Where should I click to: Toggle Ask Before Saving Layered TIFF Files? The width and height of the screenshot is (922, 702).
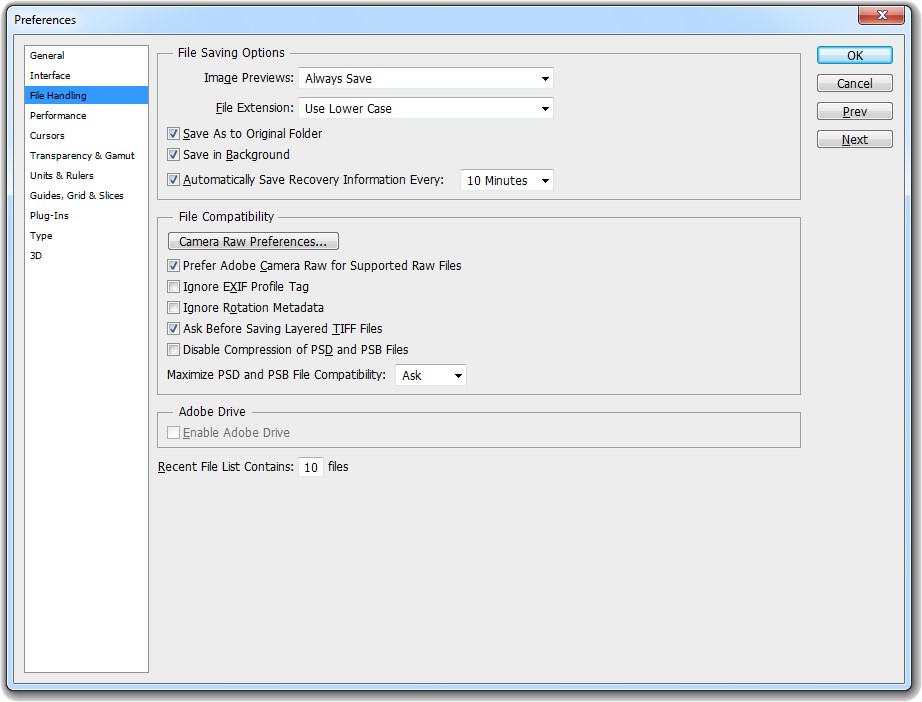[x=174, y=329]
